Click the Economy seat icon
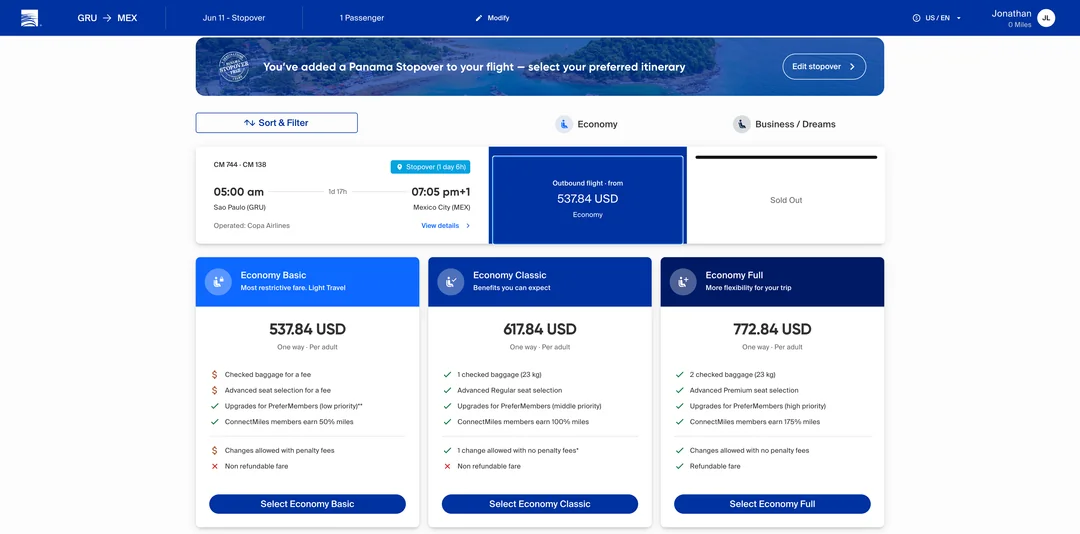The height and width of the screenshot is (534, 1080). 564,124
